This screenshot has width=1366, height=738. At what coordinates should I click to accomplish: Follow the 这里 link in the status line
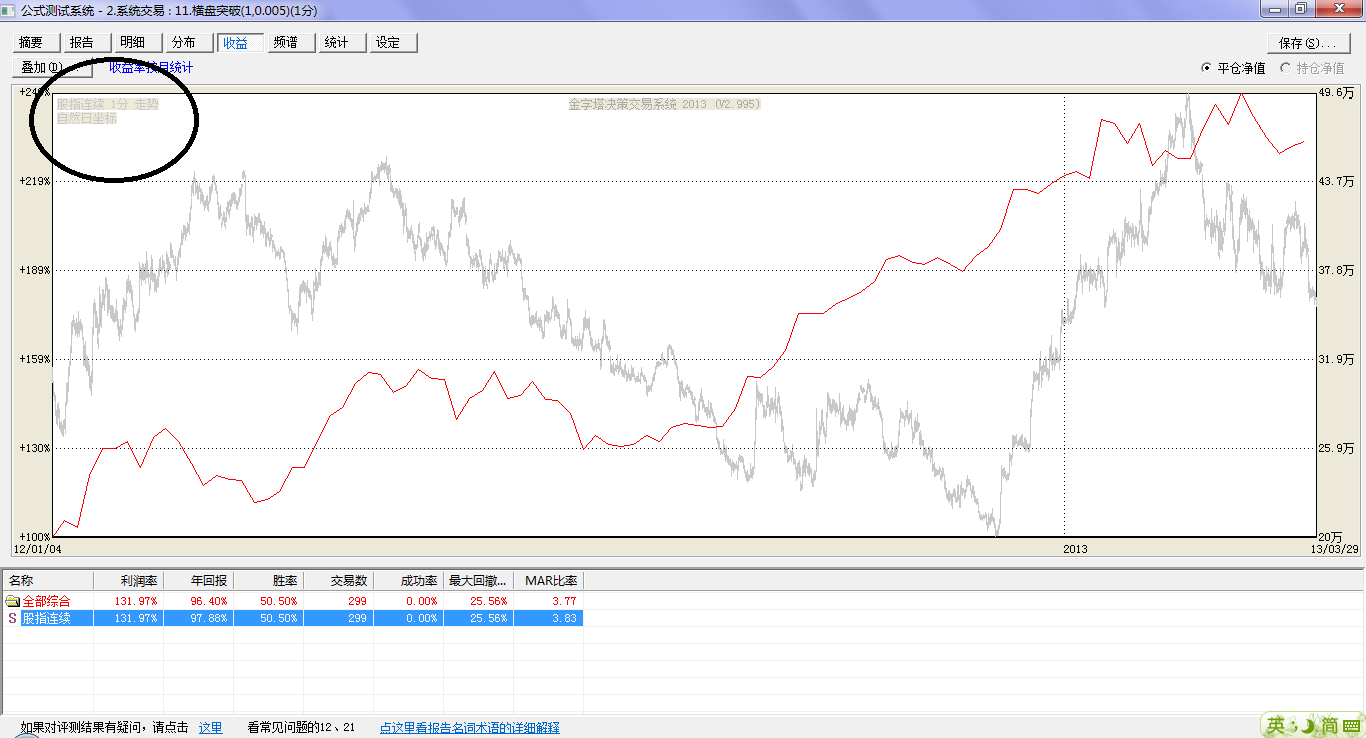(210, 728)
